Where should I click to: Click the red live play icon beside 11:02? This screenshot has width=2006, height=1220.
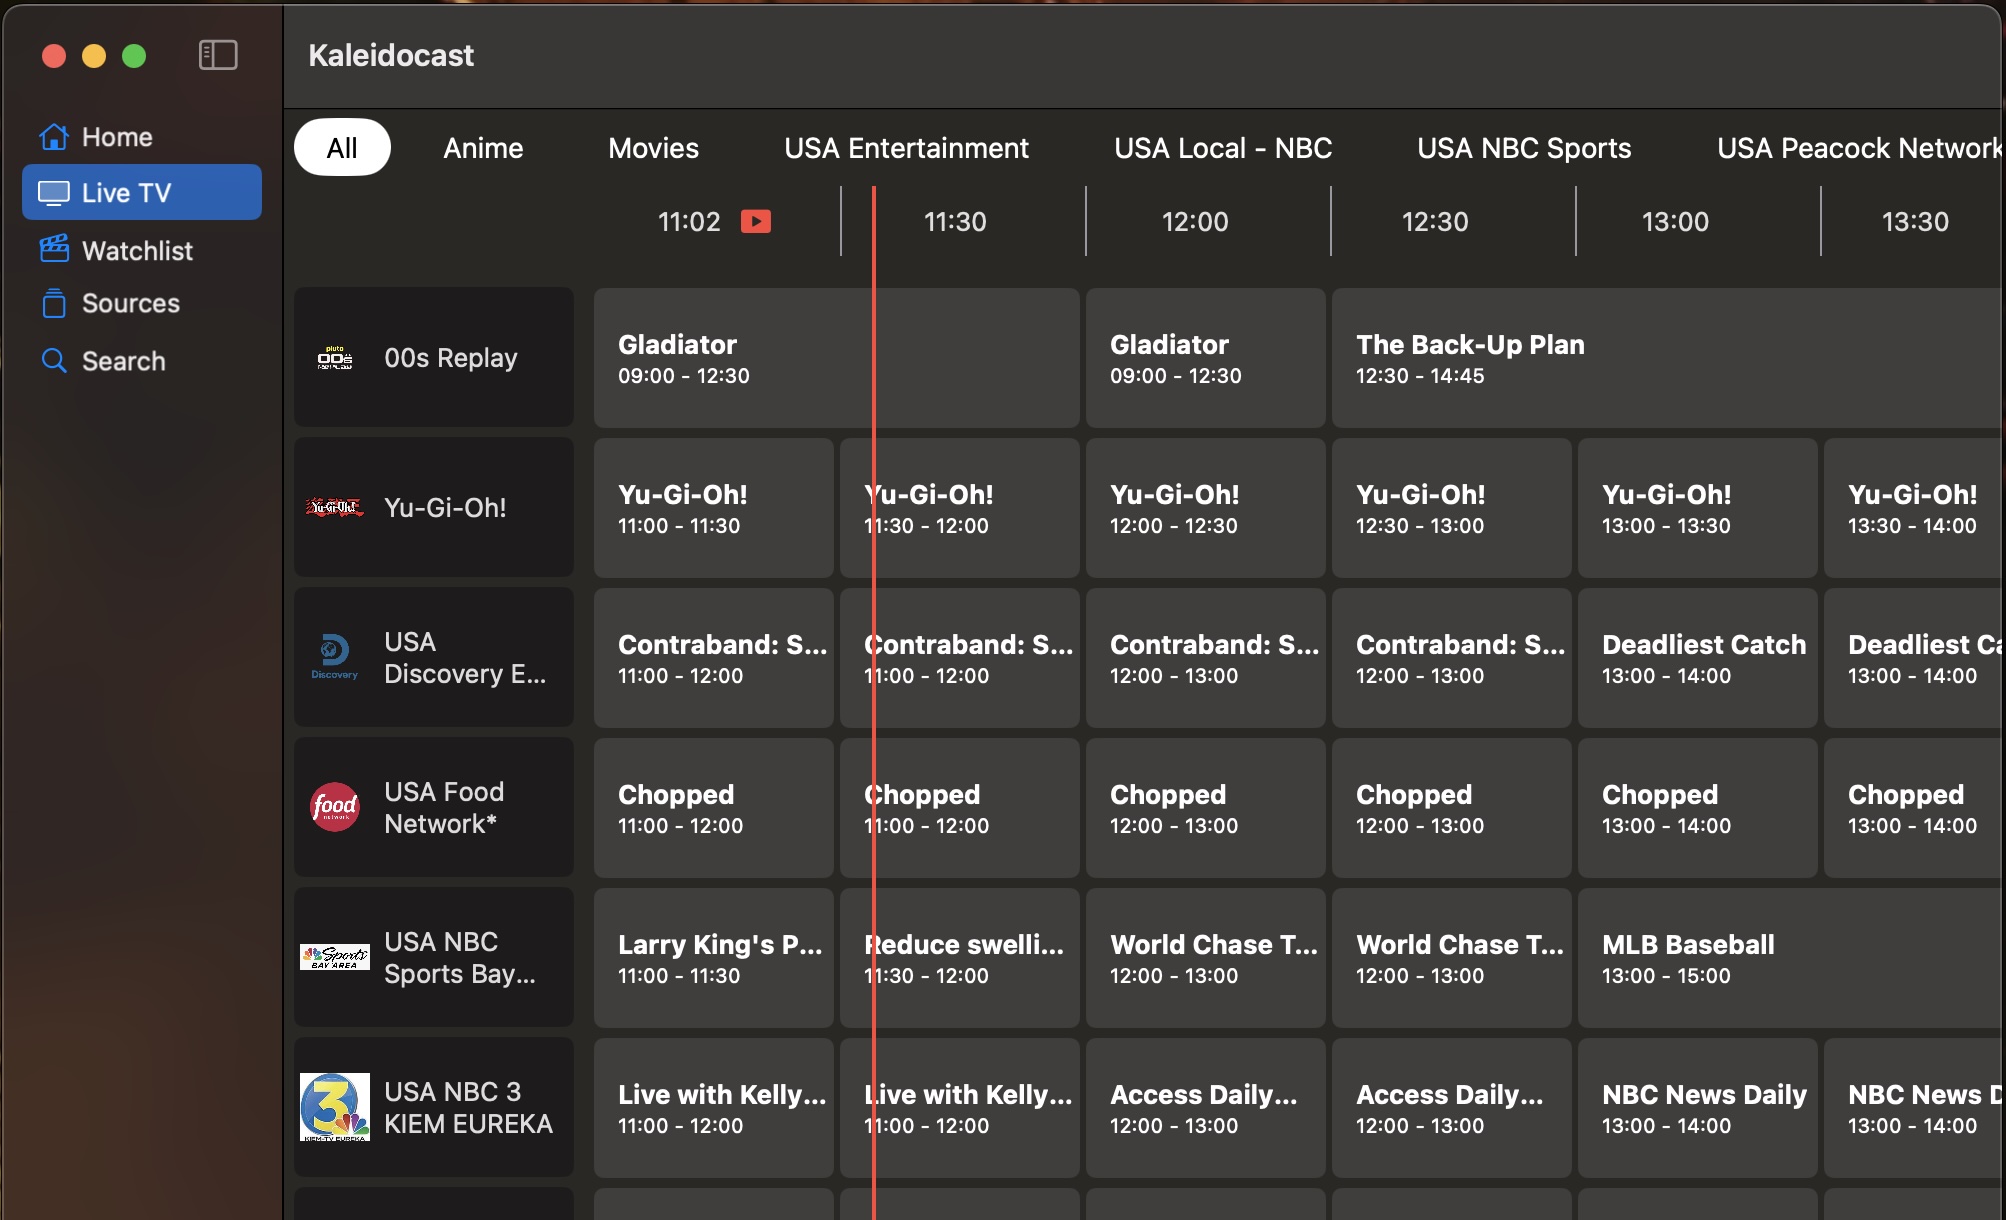[756, 221]
